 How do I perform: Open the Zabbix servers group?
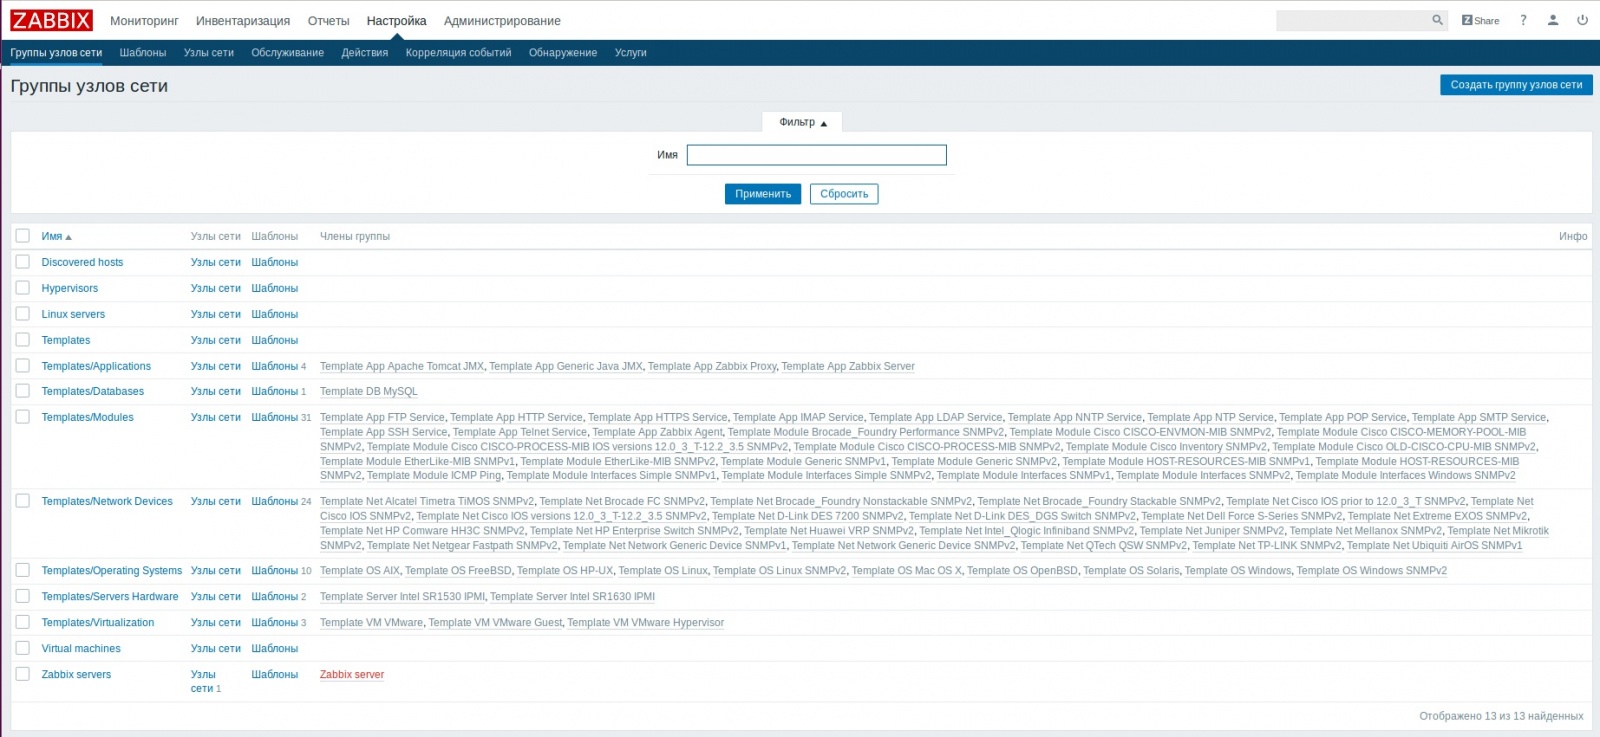pos(76,674)
